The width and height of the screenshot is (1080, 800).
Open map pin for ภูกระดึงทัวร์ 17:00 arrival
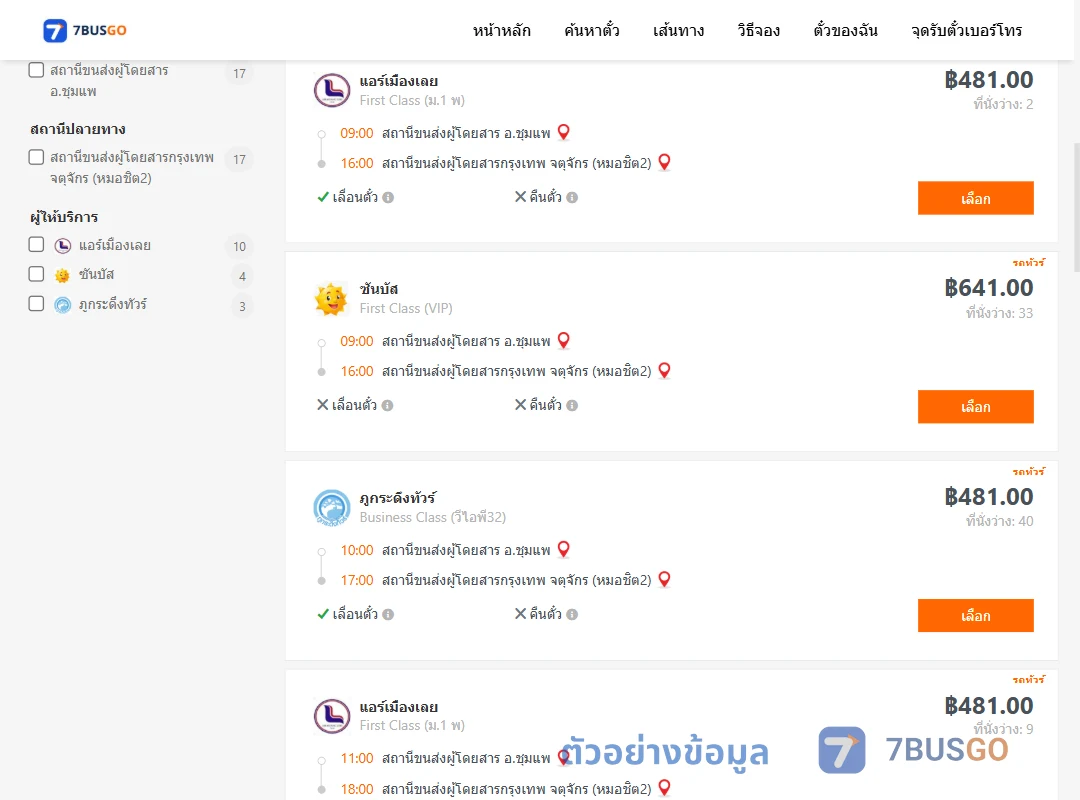(x=664, y=579)
